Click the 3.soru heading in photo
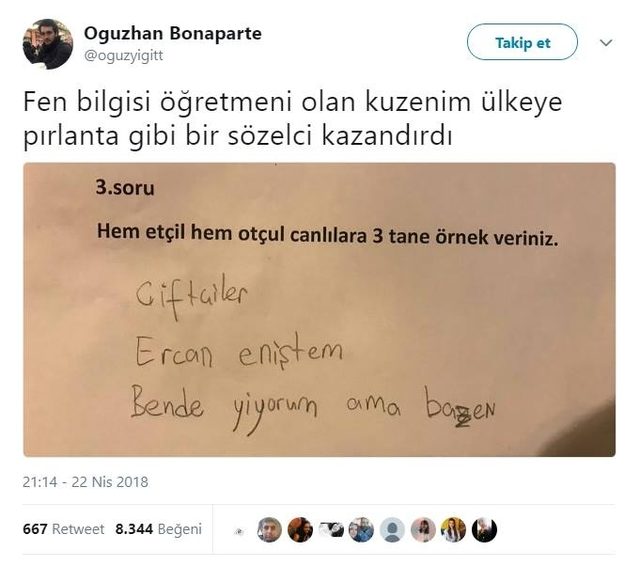 click(x=125, y=188)
